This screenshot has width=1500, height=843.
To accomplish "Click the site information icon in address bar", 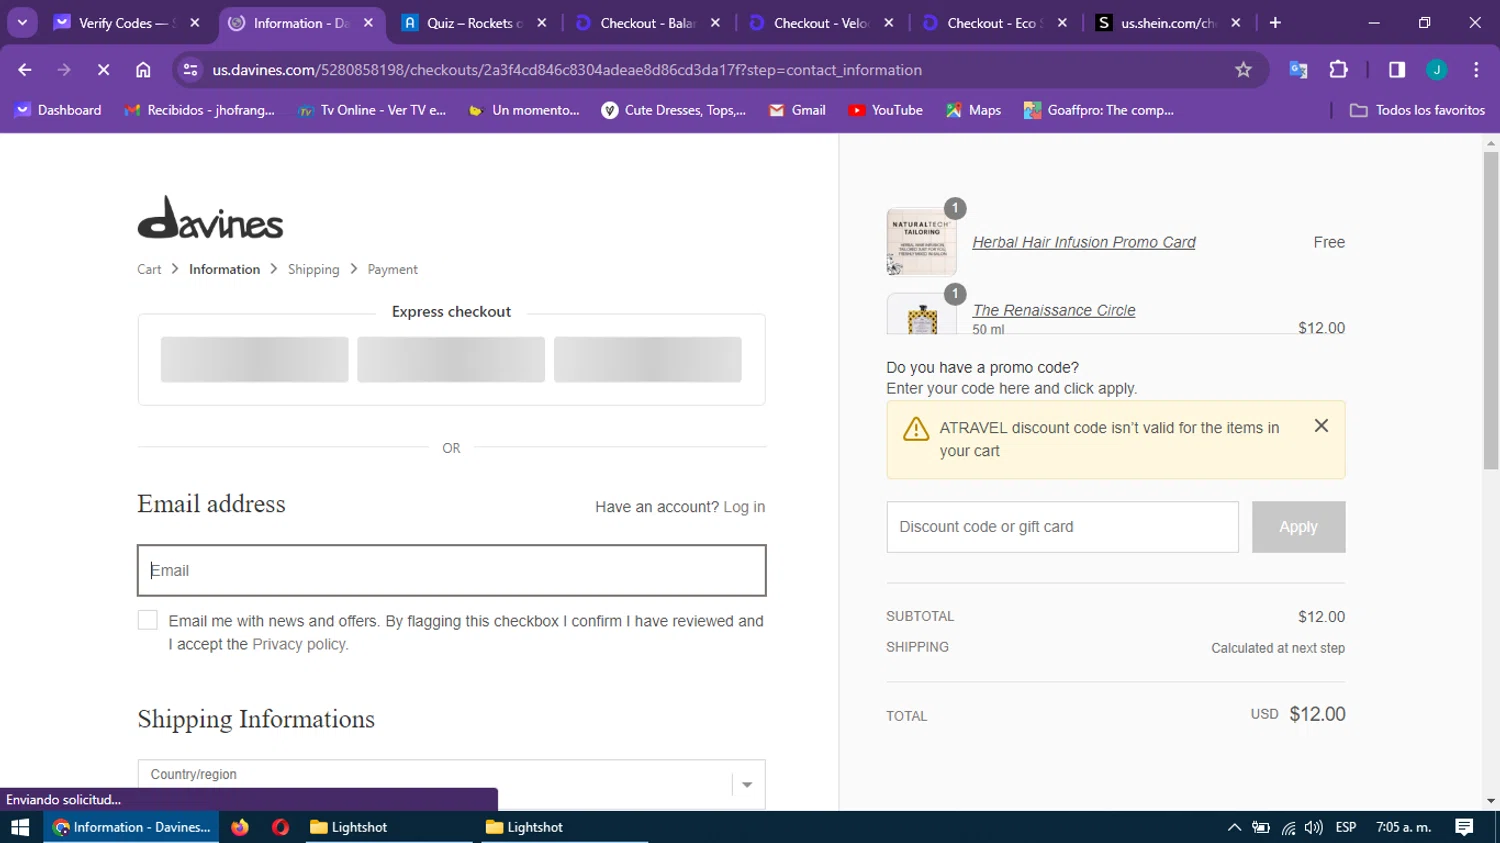I will pos(190,70).
